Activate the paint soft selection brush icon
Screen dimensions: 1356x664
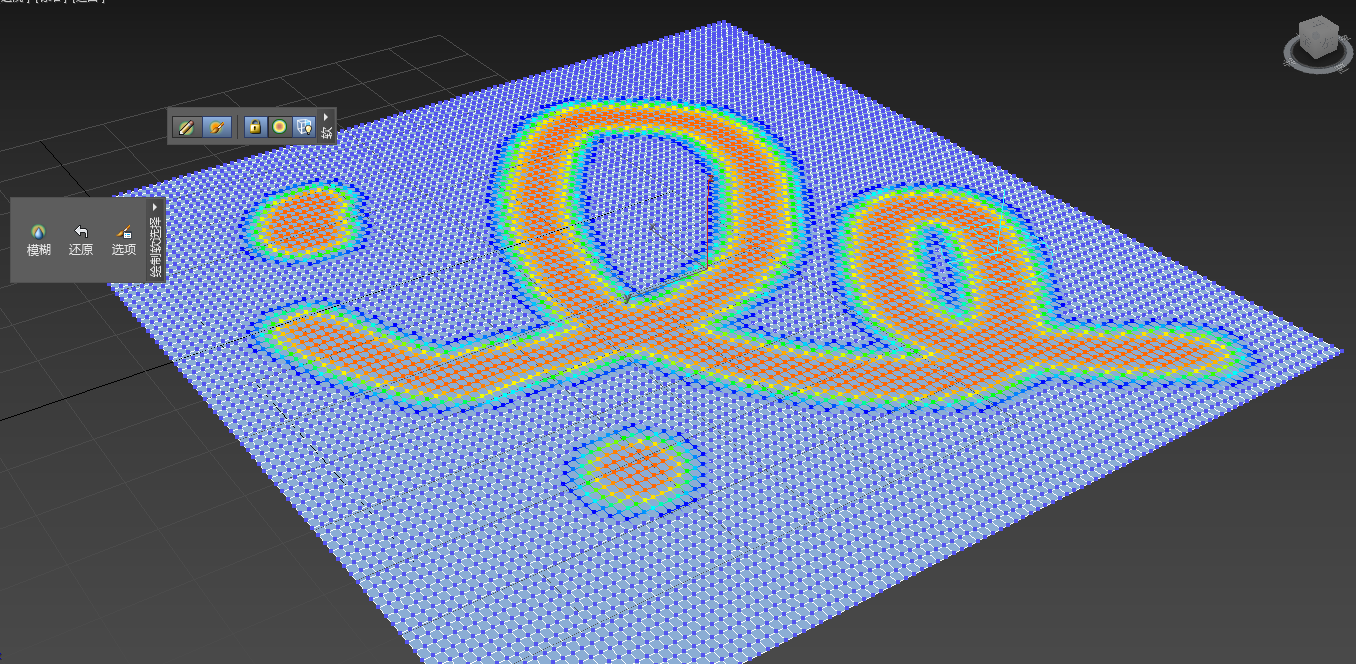tap(217, 127)
